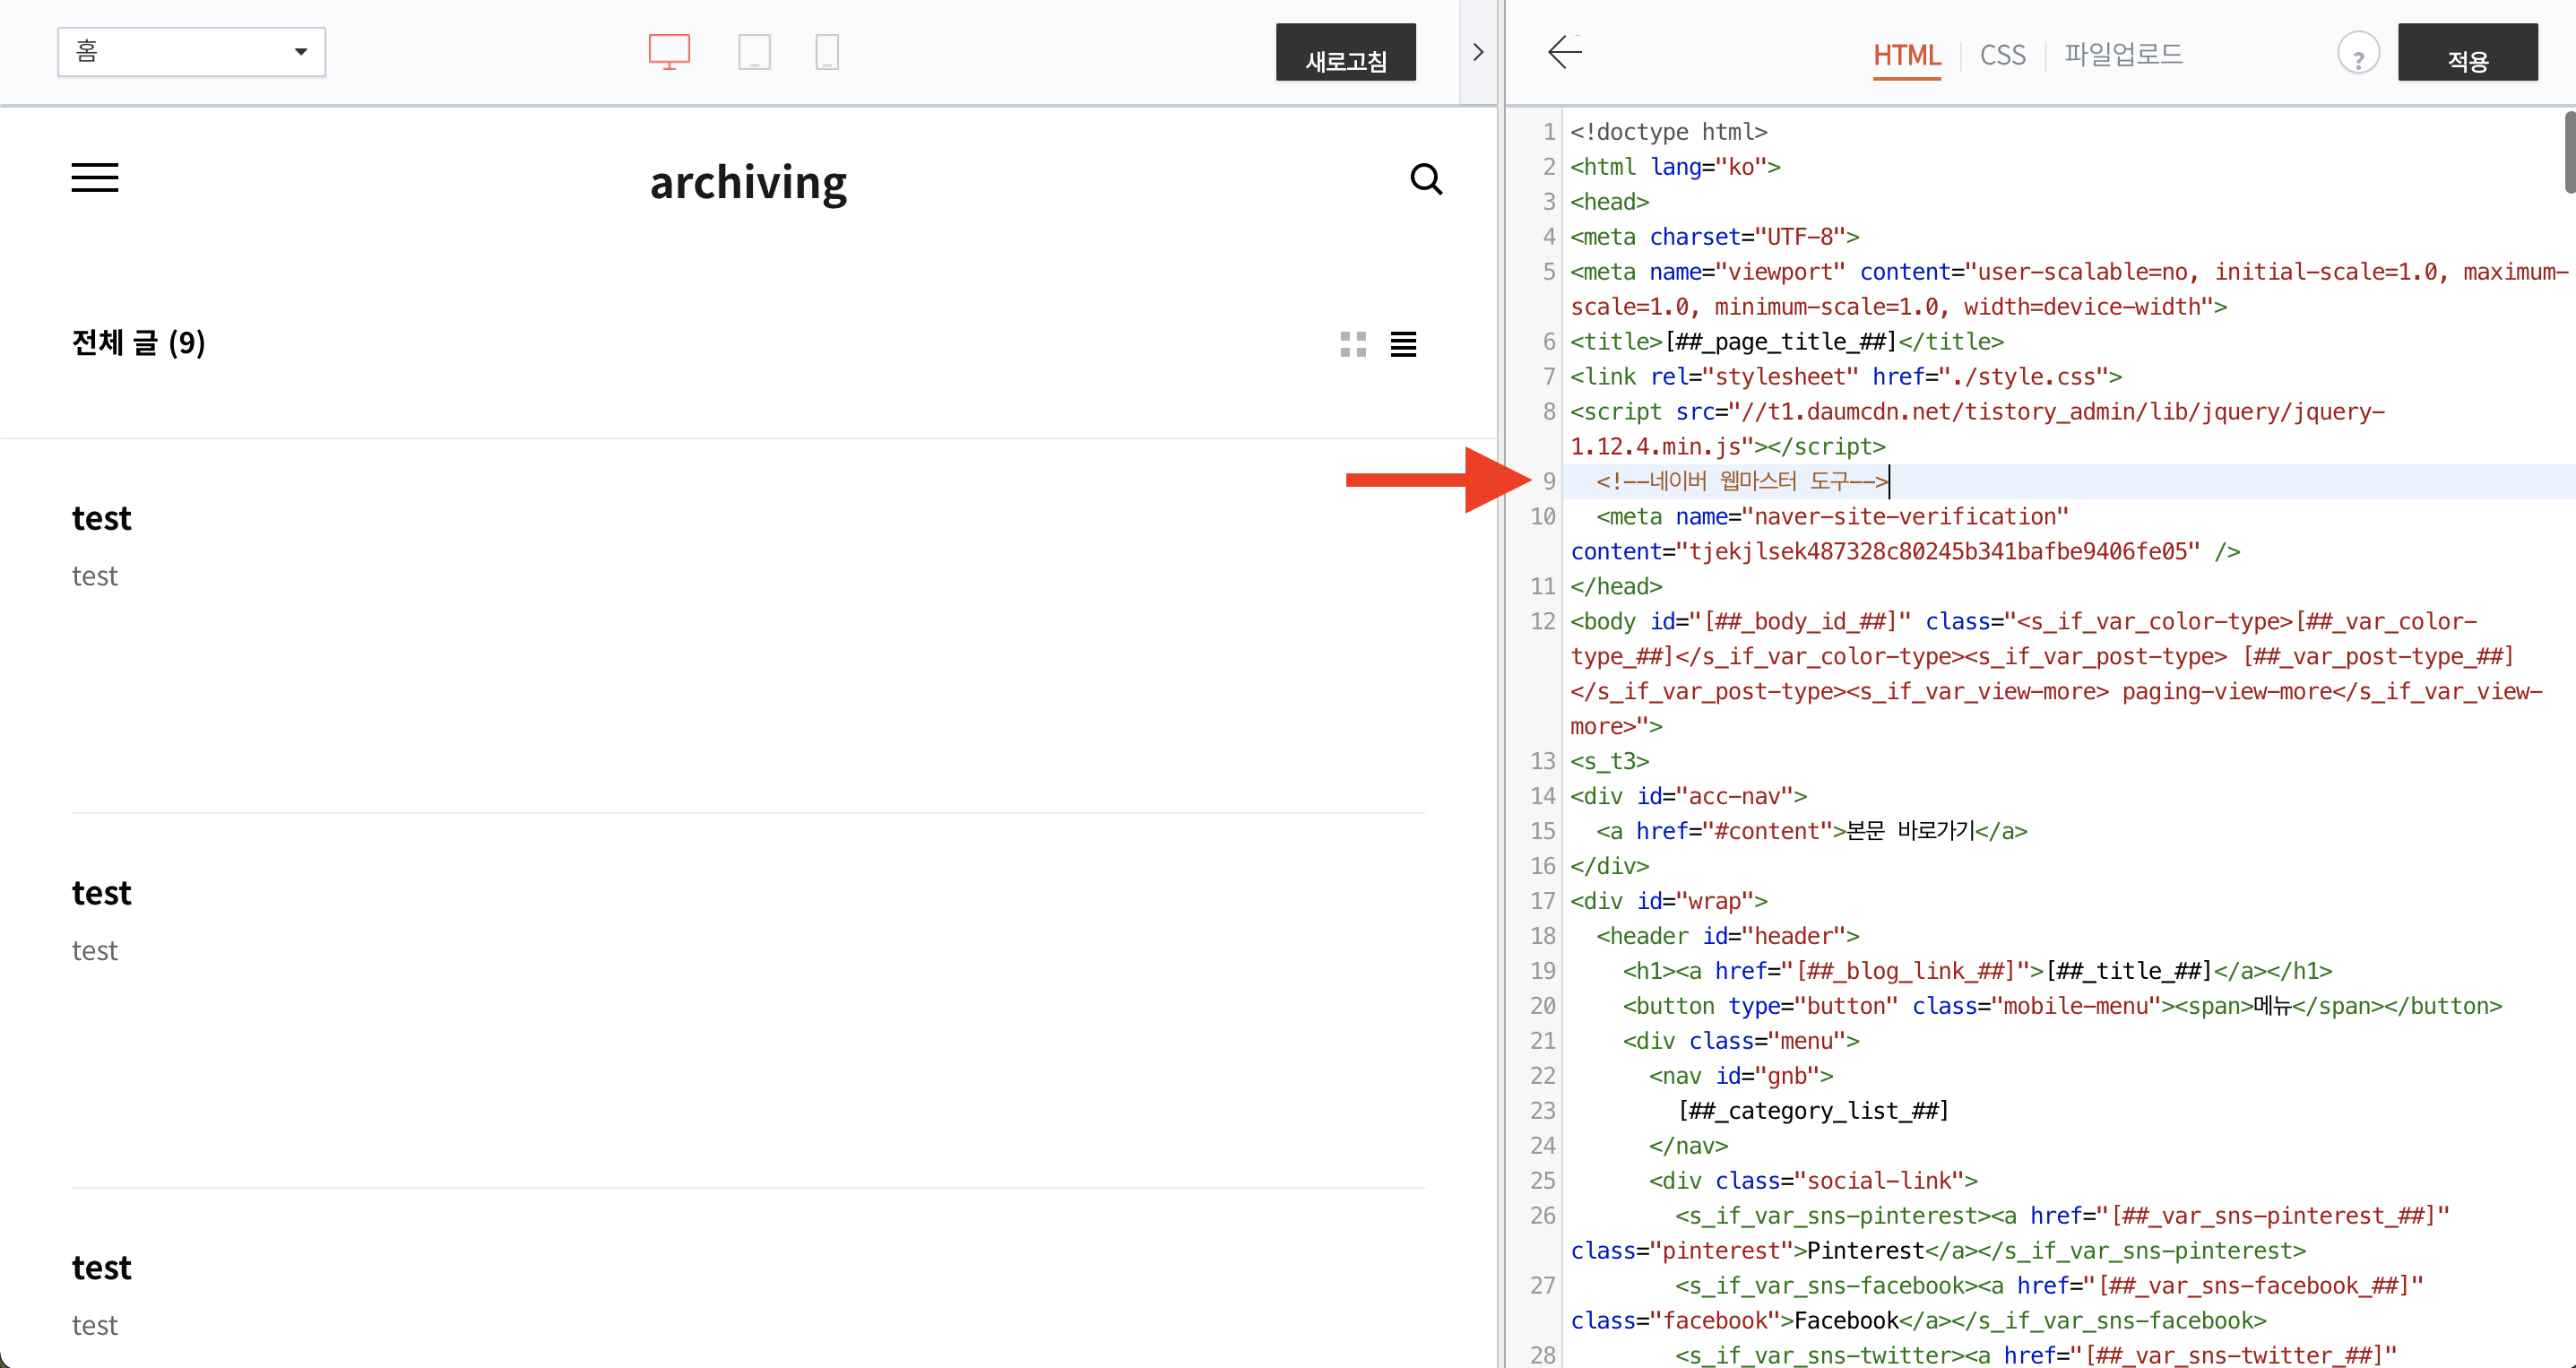Click the naver-site-verification meta line
This screenshot has height=1368, width=2576.
[x=1905, y=534]
